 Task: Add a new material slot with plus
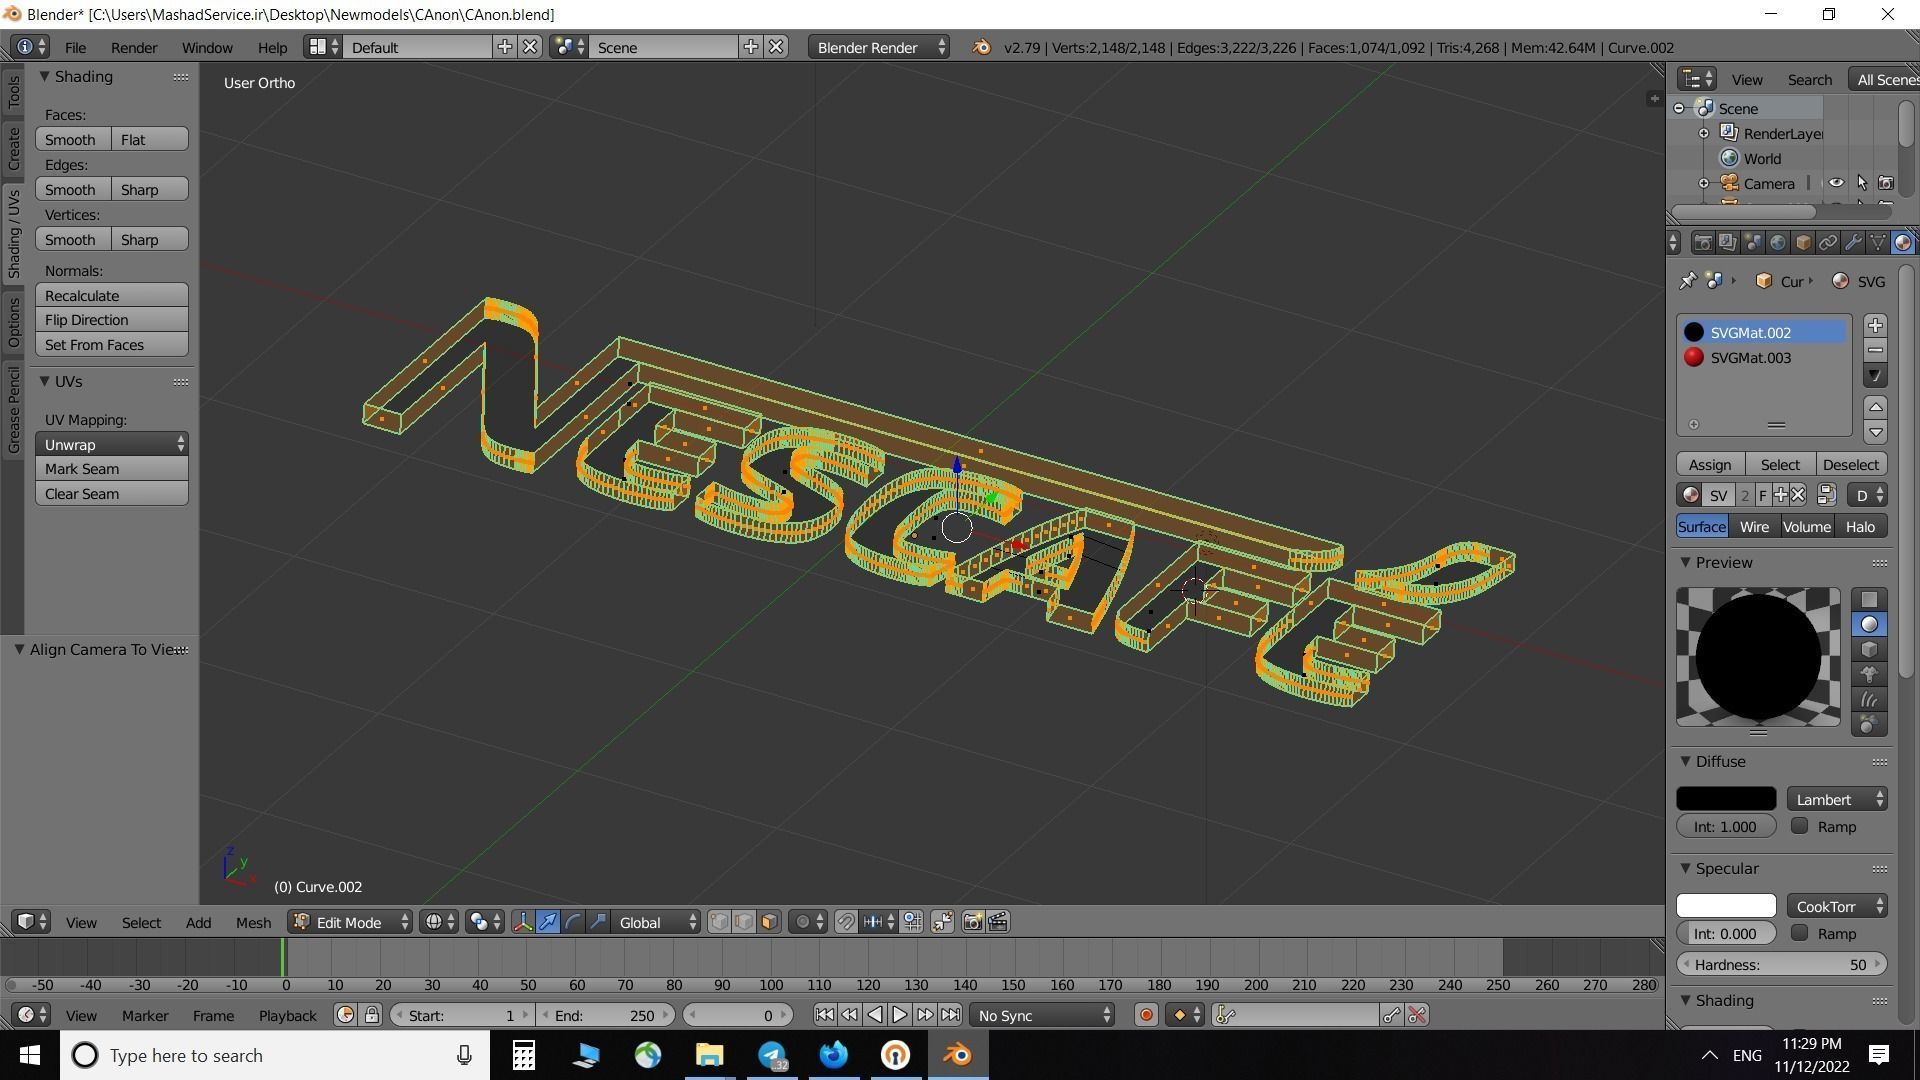[x=1875, y=326]
